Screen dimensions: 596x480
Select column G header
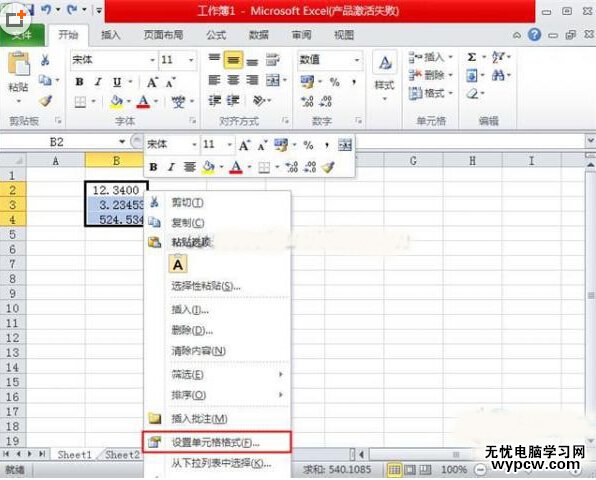tap(414, 161)
